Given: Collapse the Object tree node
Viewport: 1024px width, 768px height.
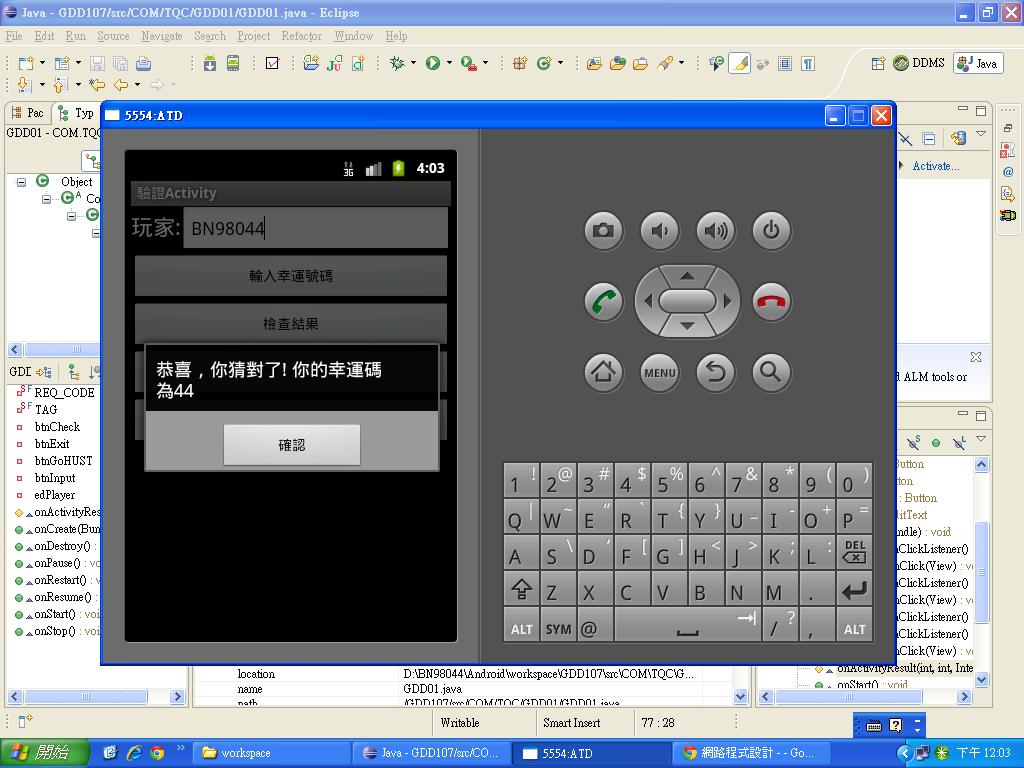Looking at the screenshot, I should (21, 182).
